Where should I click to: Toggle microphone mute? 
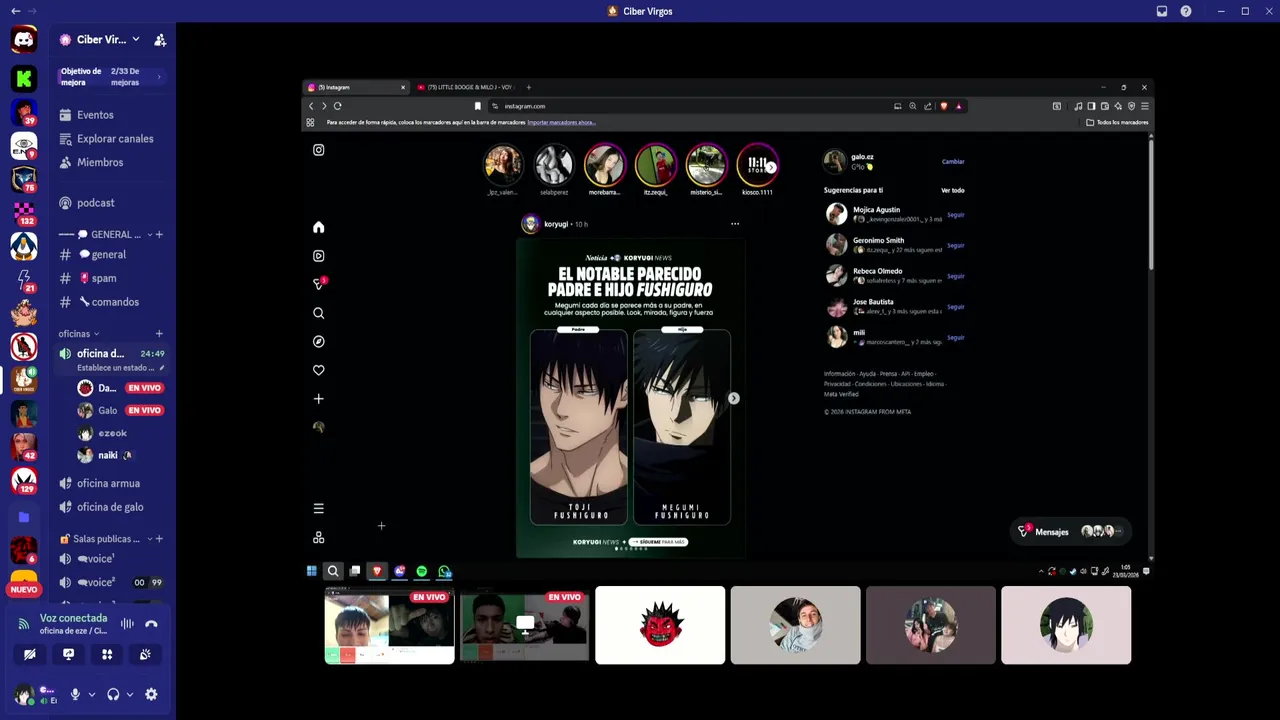pos(75,694)
